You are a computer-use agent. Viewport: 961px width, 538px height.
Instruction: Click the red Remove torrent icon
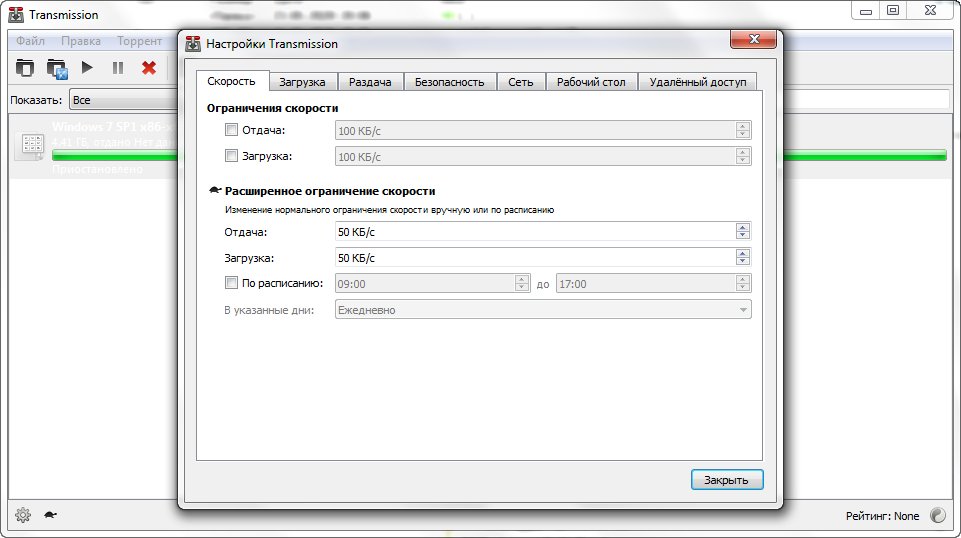(149, 67)
